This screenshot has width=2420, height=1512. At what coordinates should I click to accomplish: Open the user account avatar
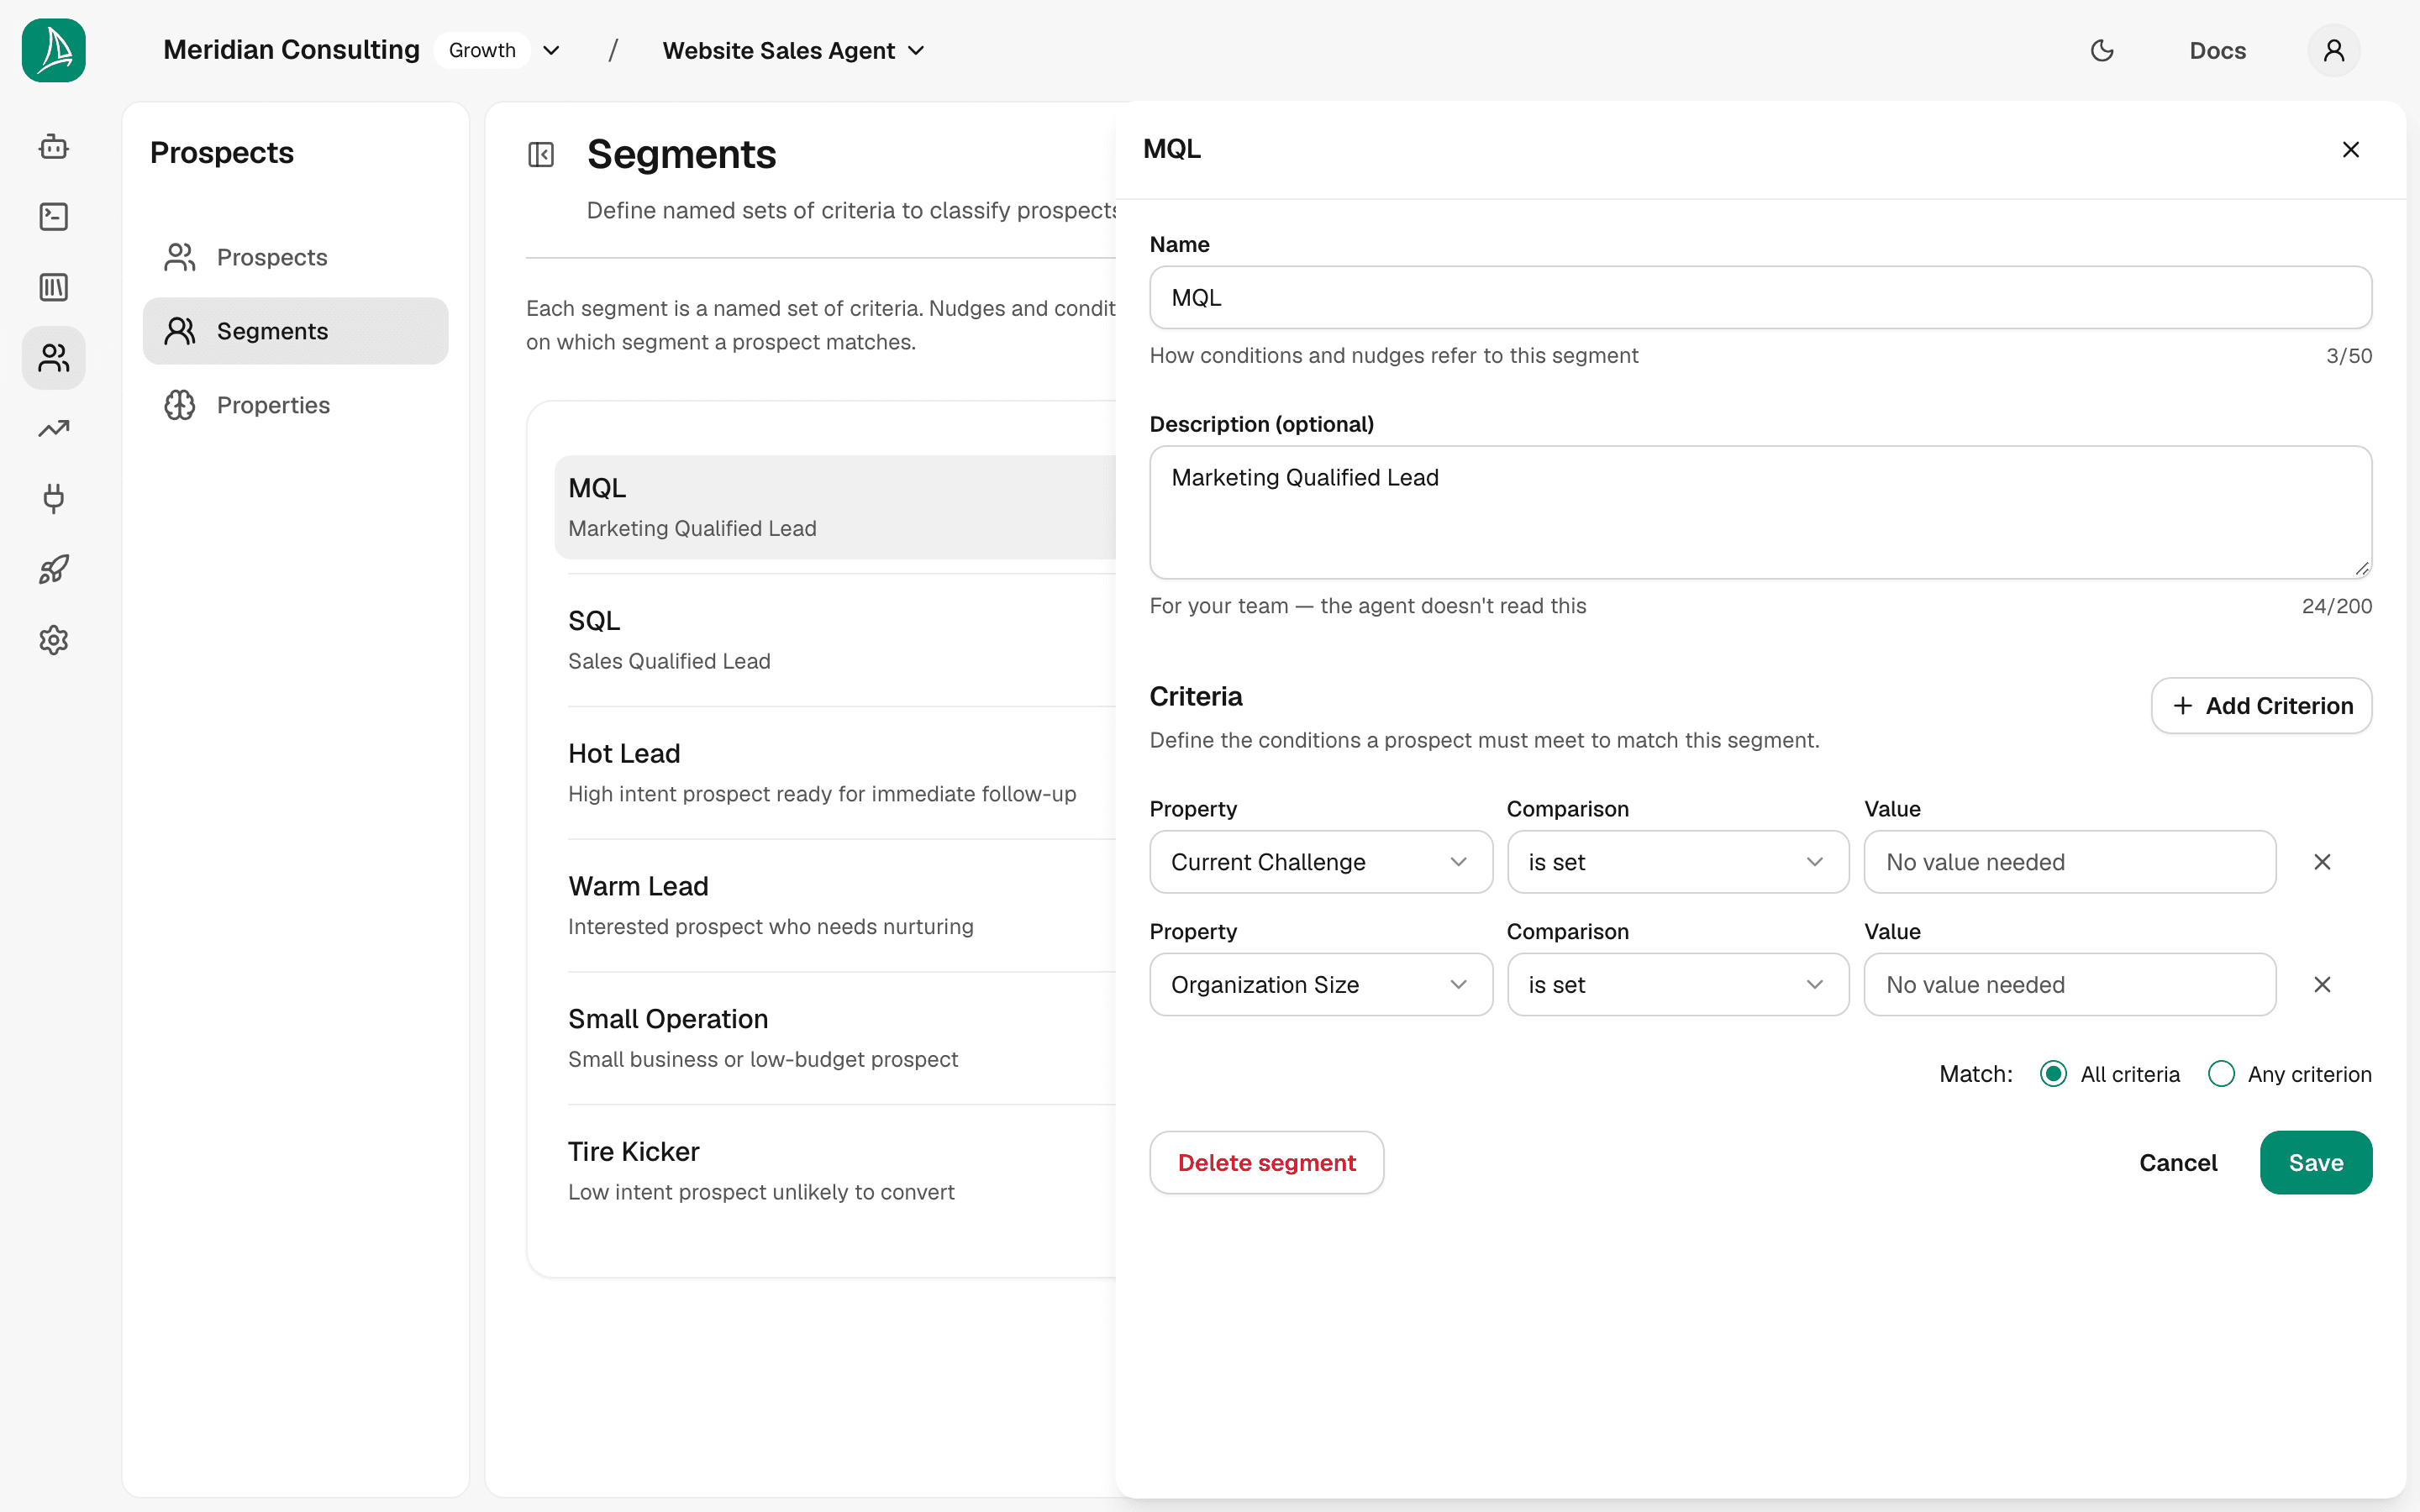coord(2334,50)
